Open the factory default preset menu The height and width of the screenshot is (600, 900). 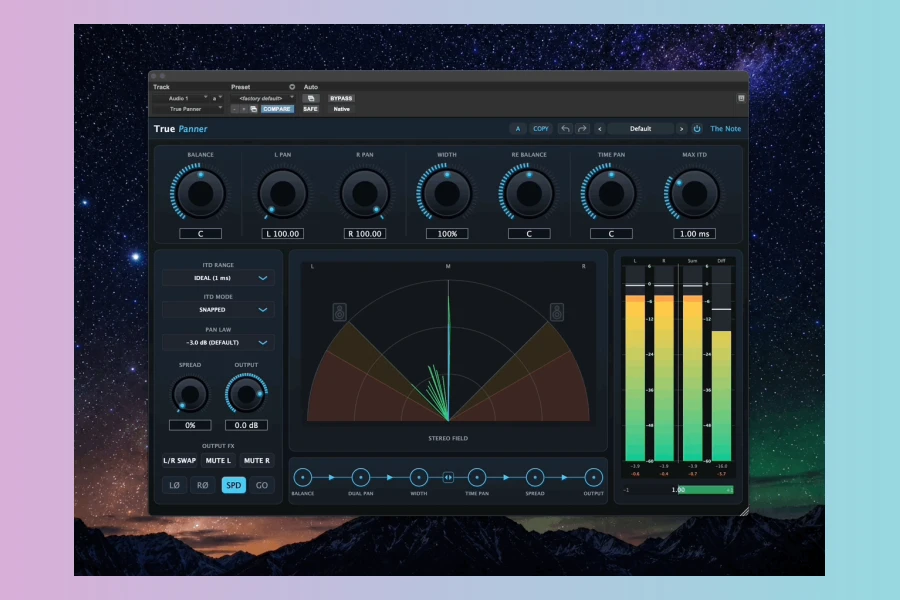coord(262,98)
